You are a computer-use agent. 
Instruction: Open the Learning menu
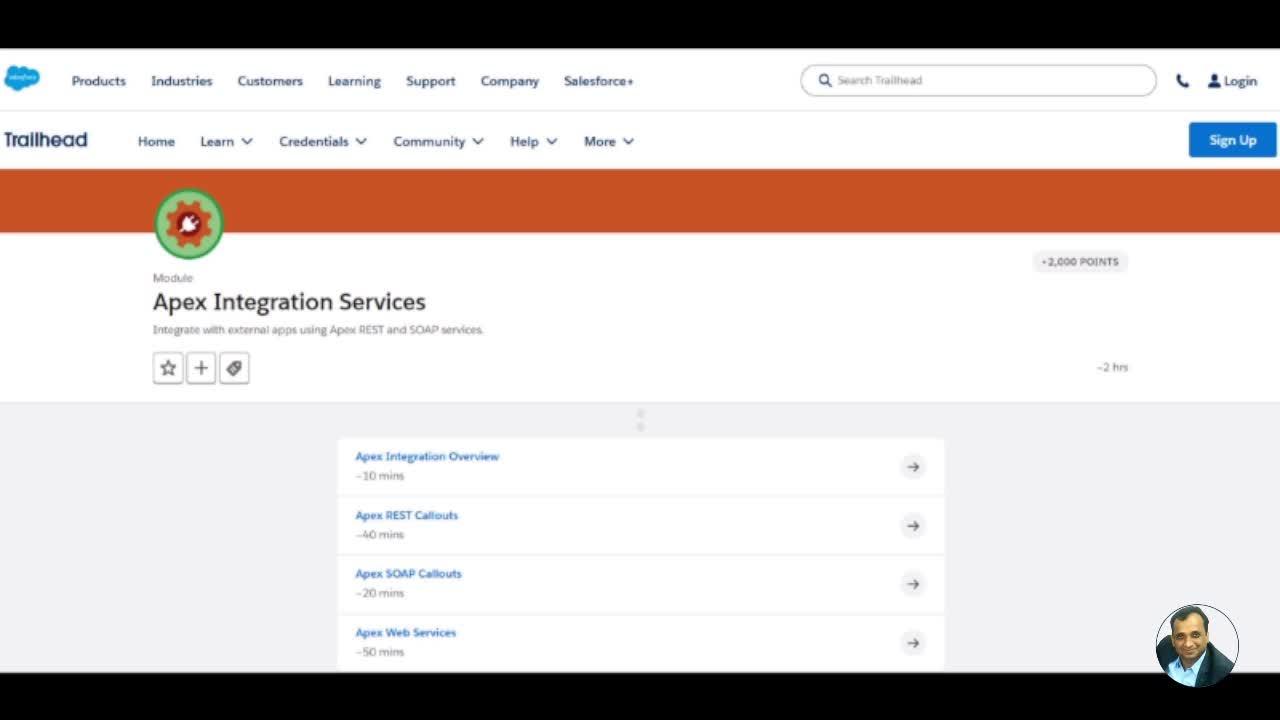[354, 81]
